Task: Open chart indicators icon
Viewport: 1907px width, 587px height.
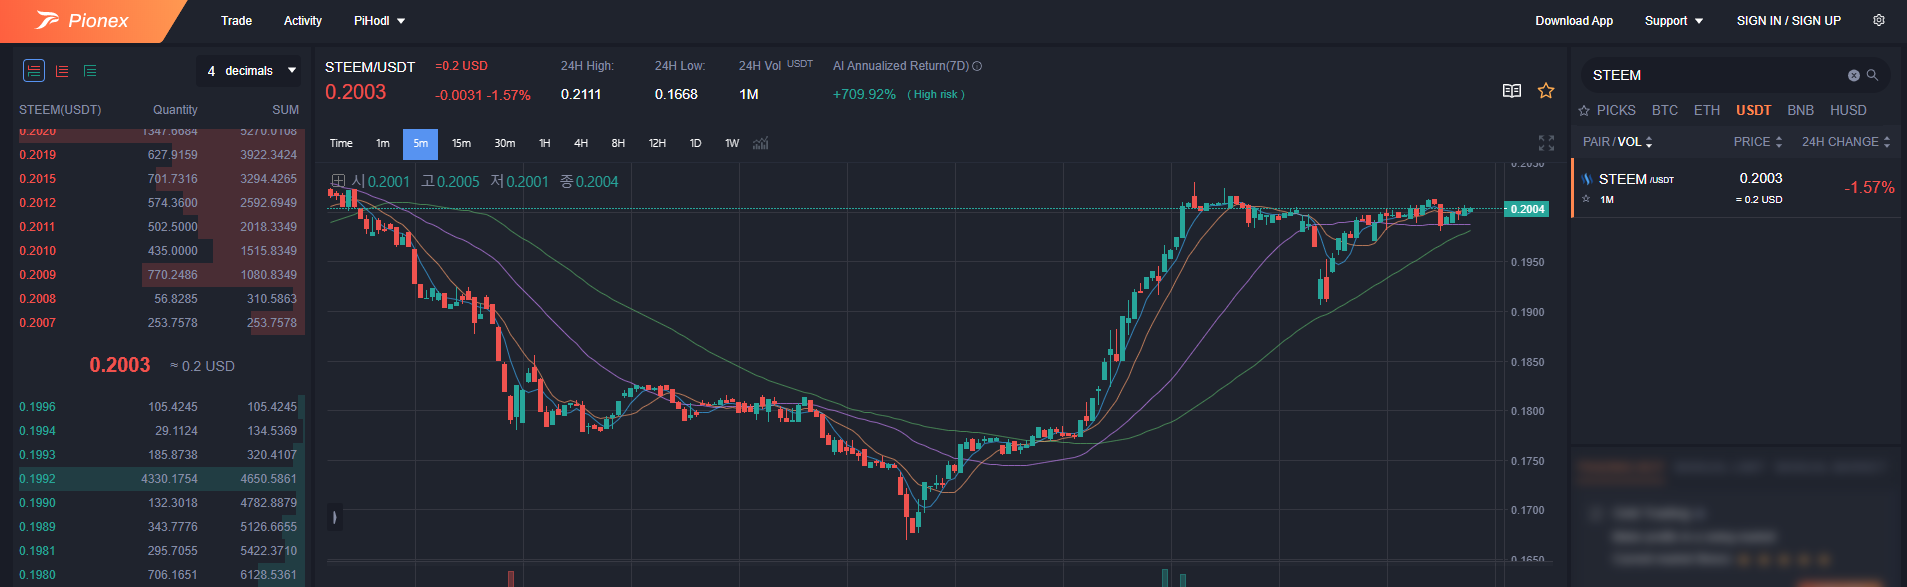Action: [761, 144]
